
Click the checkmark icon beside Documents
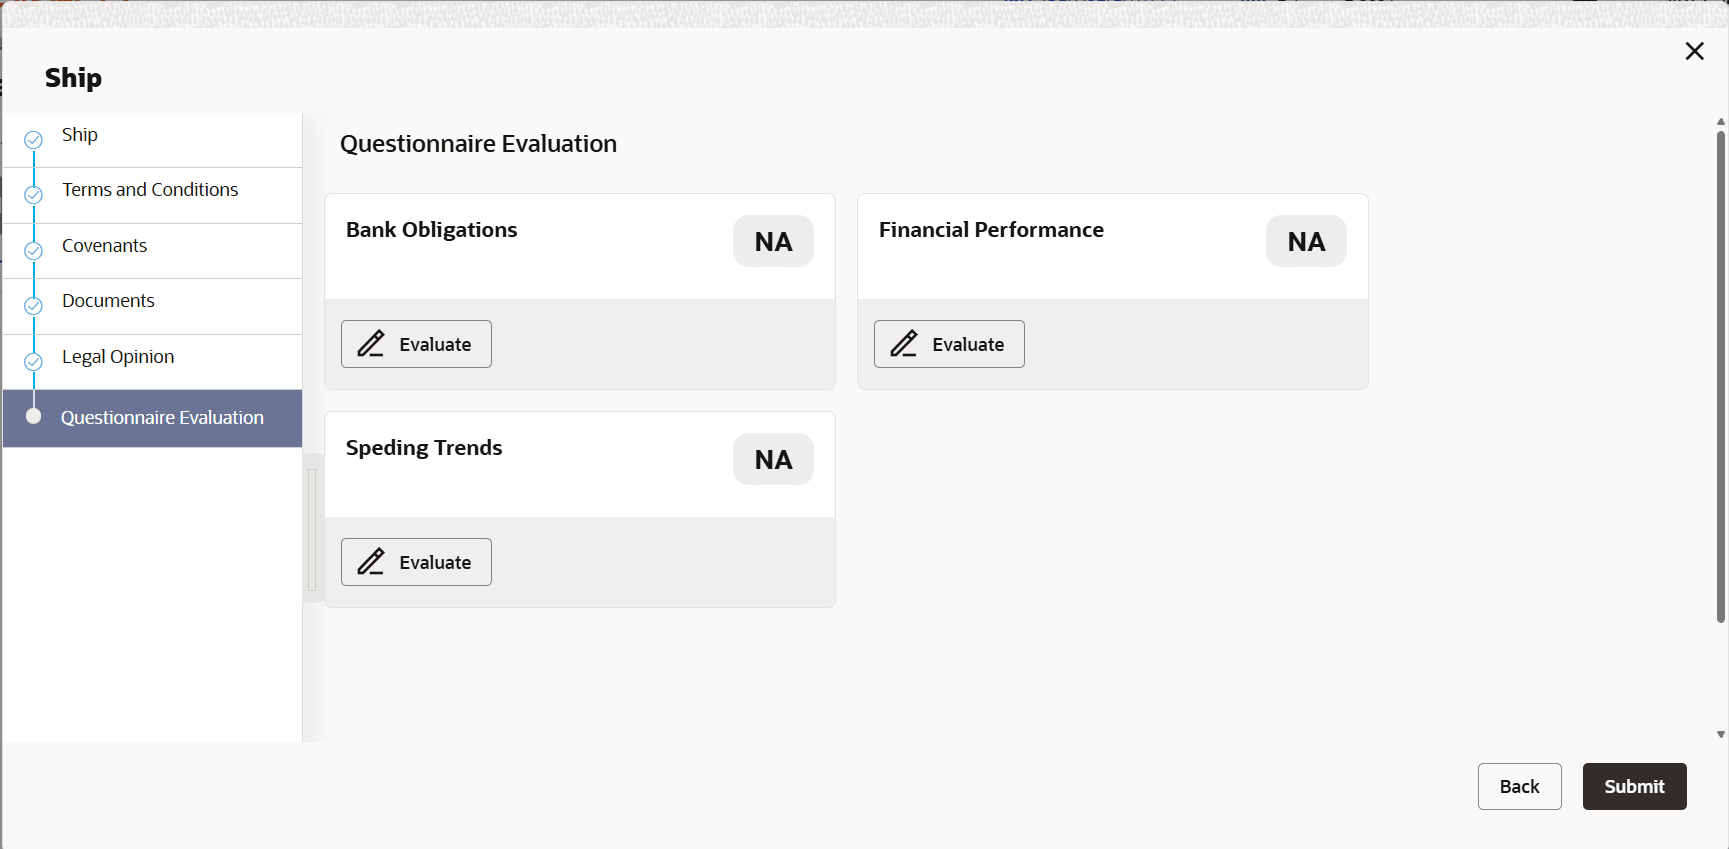[x=33, y=306]
